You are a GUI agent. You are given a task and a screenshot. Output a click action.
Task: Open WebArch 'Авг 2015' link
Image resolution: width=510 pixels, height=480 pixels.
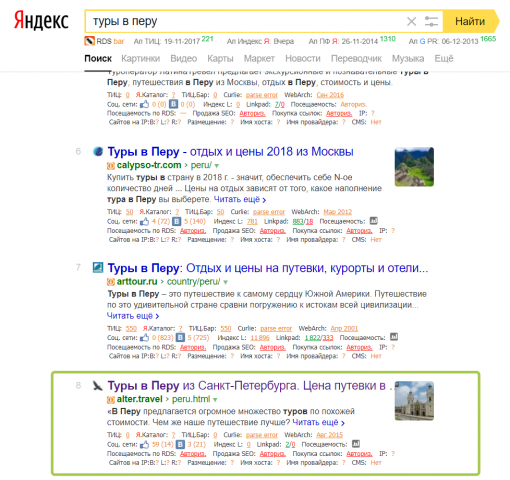pos(329,435)
